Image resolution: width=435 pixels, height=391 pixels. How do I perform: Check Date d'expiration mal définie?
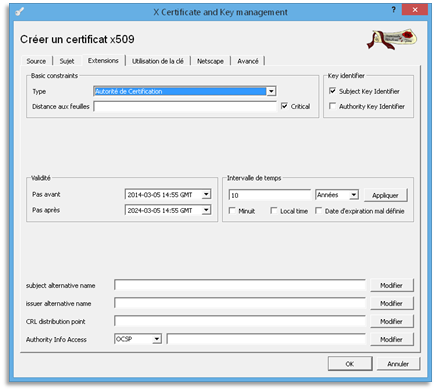(x=319, y=211)
